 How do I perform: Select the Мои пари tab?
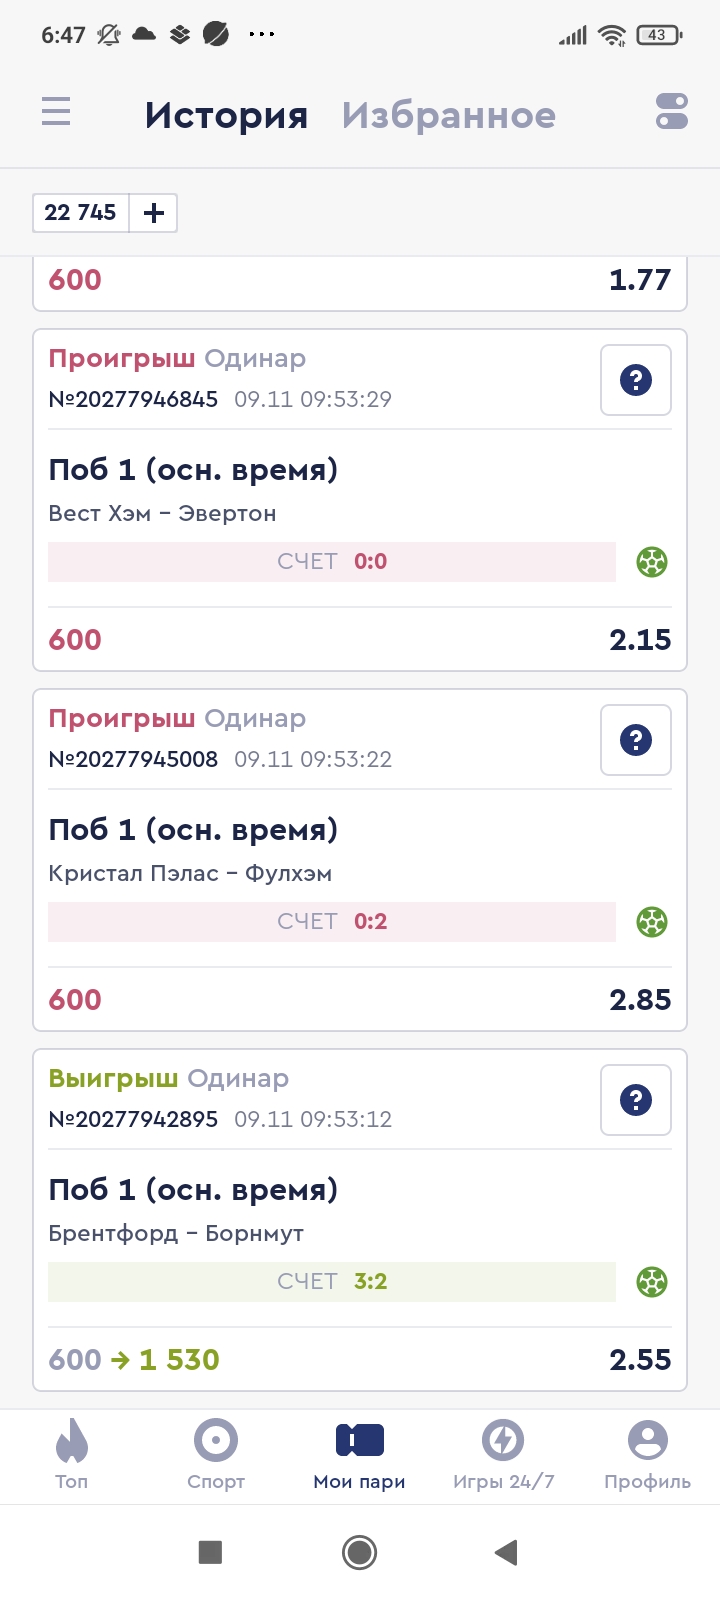[x=360, y=1455]
